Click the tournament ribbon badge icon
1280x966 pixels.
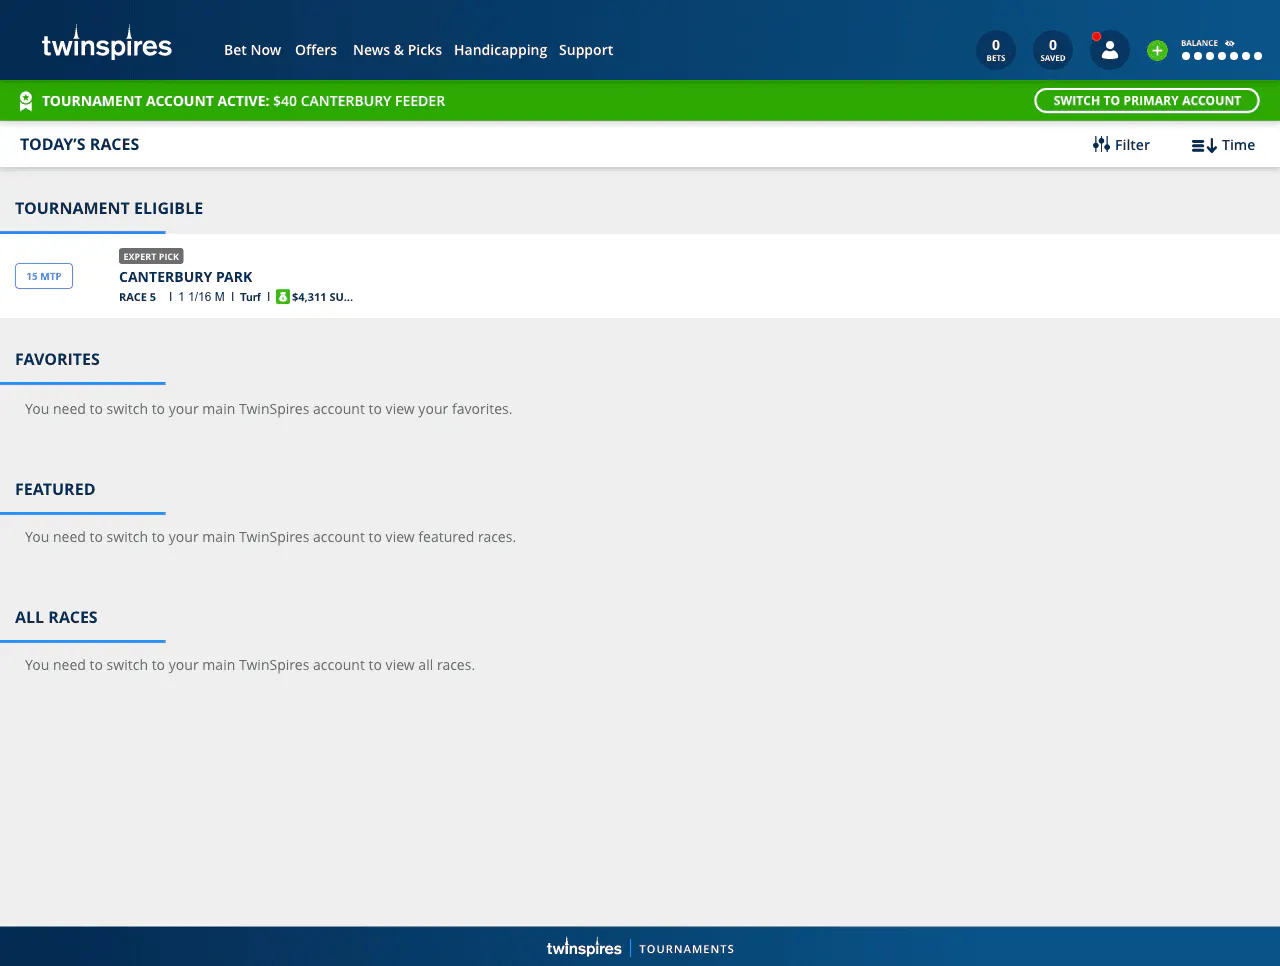click(x=26, y=101)
